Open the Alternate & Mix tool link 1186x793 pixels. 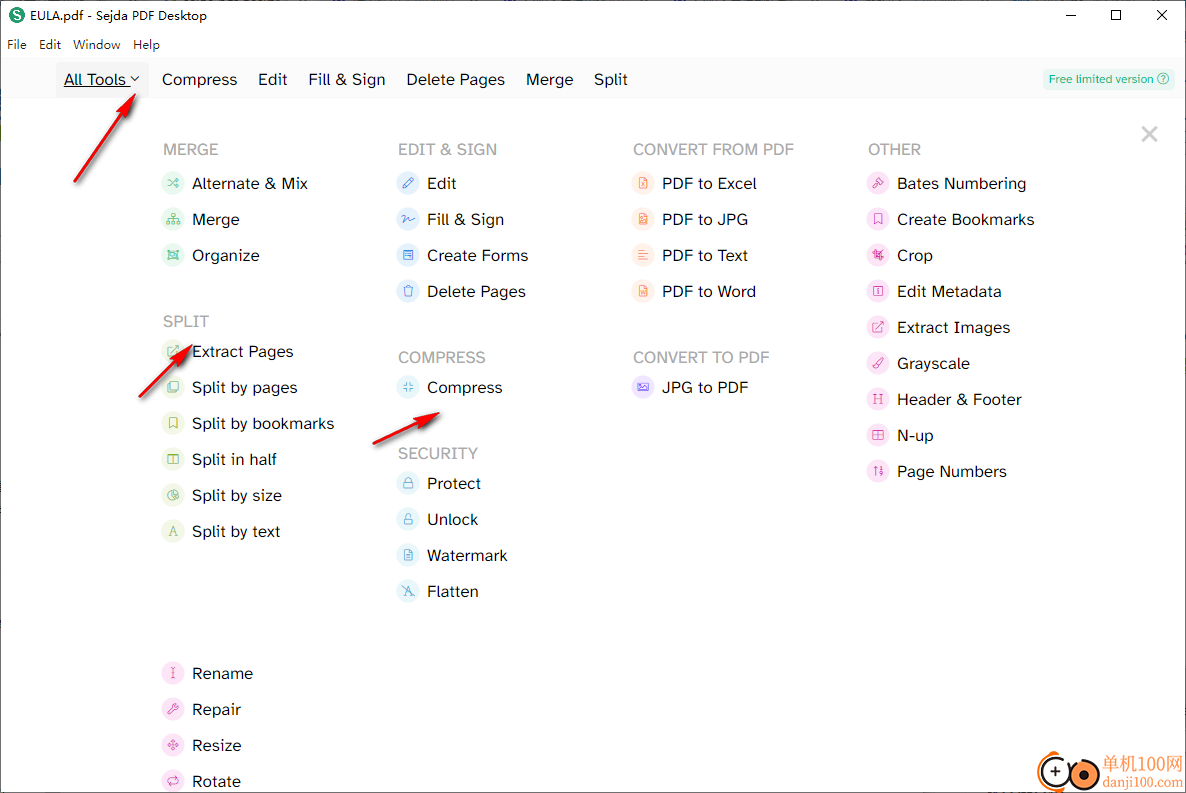(250, 183)
